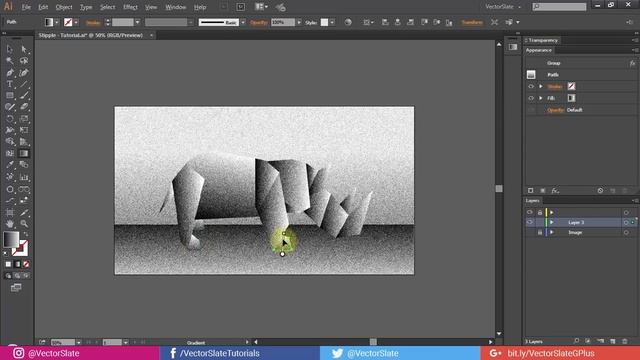Select the Column Graph tool

coord(24,177)
